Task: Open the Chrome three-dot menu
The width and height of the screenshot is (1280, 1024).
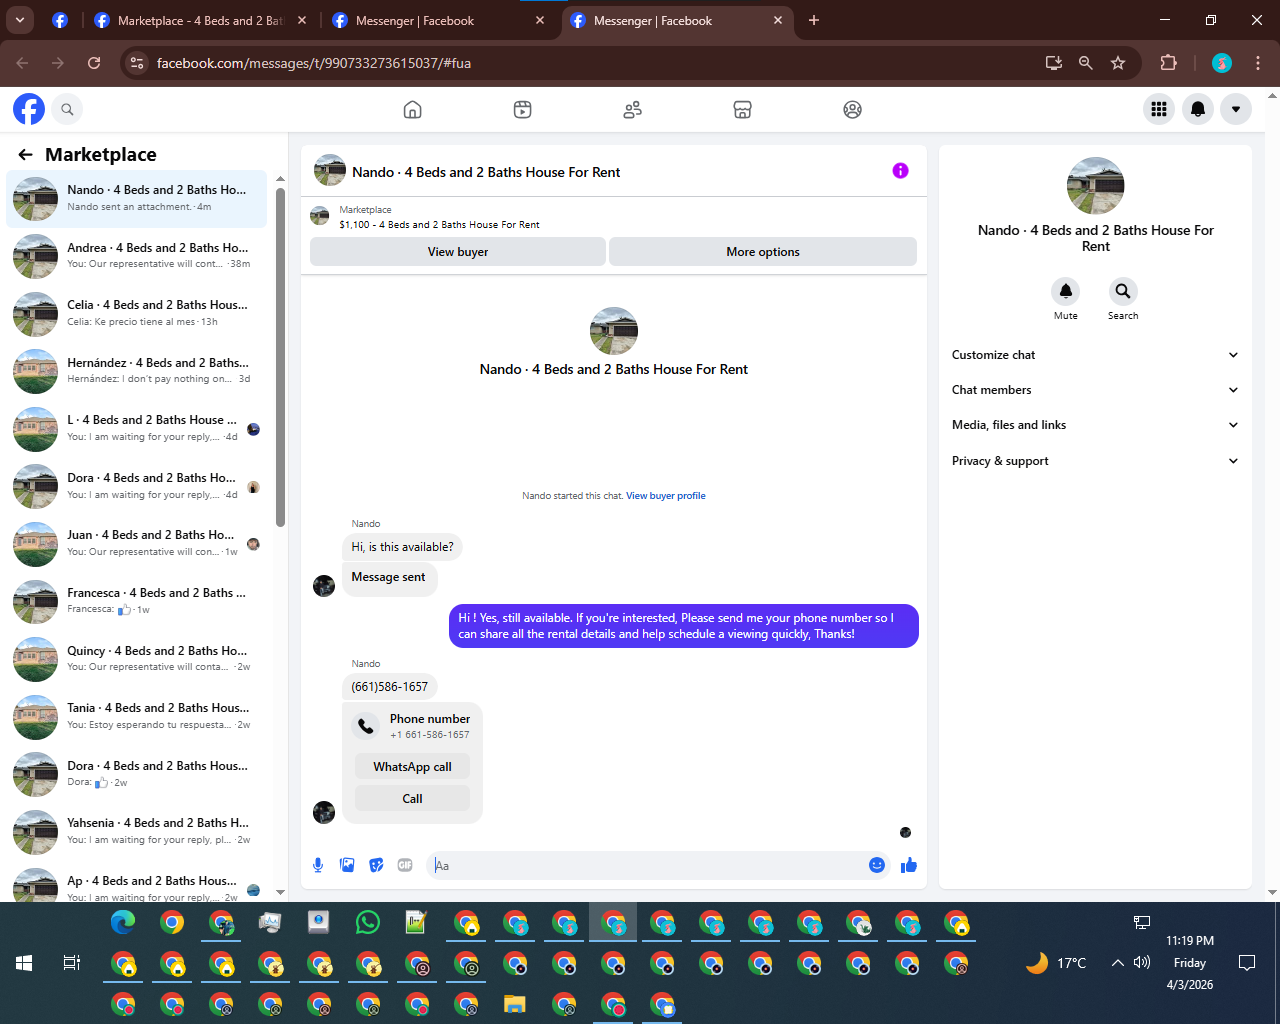Action: (x=1258, y=63)
